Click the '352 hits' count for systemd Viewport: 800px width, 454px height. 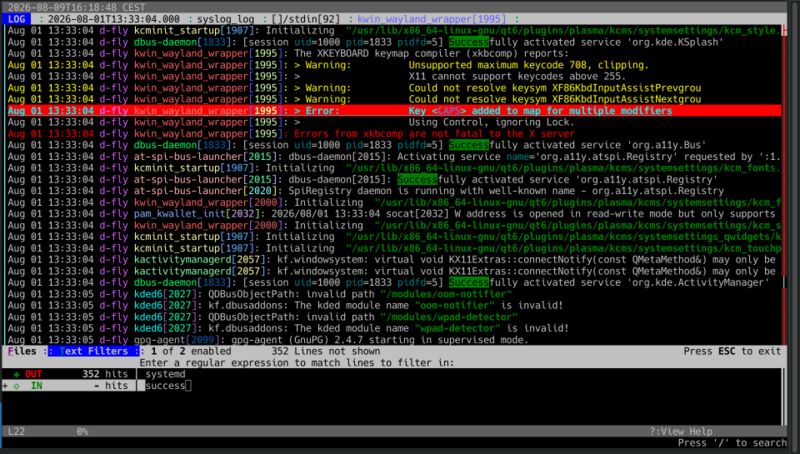105,374
